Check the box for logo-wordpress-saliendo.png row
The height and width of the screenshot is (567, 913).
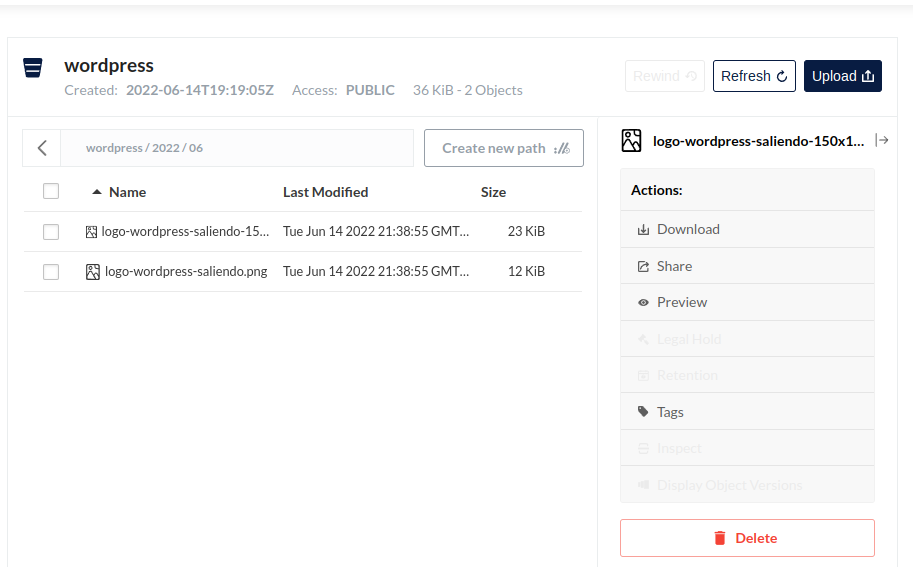[x=51, y=272]
